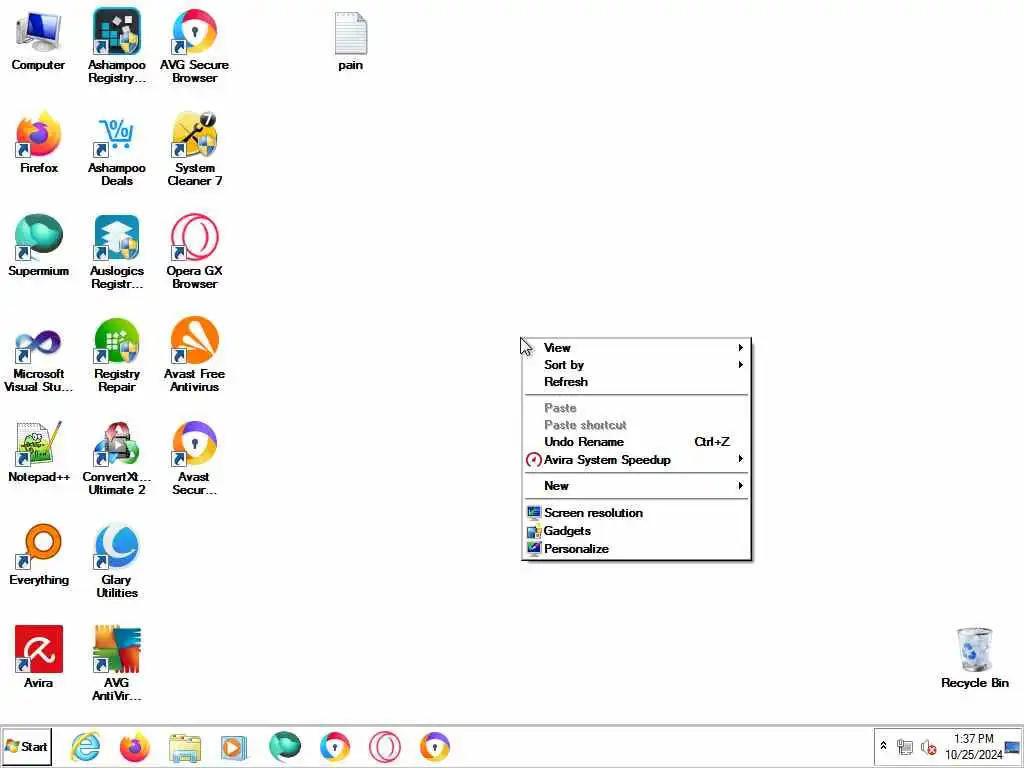
Task: Choose Personalize from the context menu
Action: click(637, 549)
